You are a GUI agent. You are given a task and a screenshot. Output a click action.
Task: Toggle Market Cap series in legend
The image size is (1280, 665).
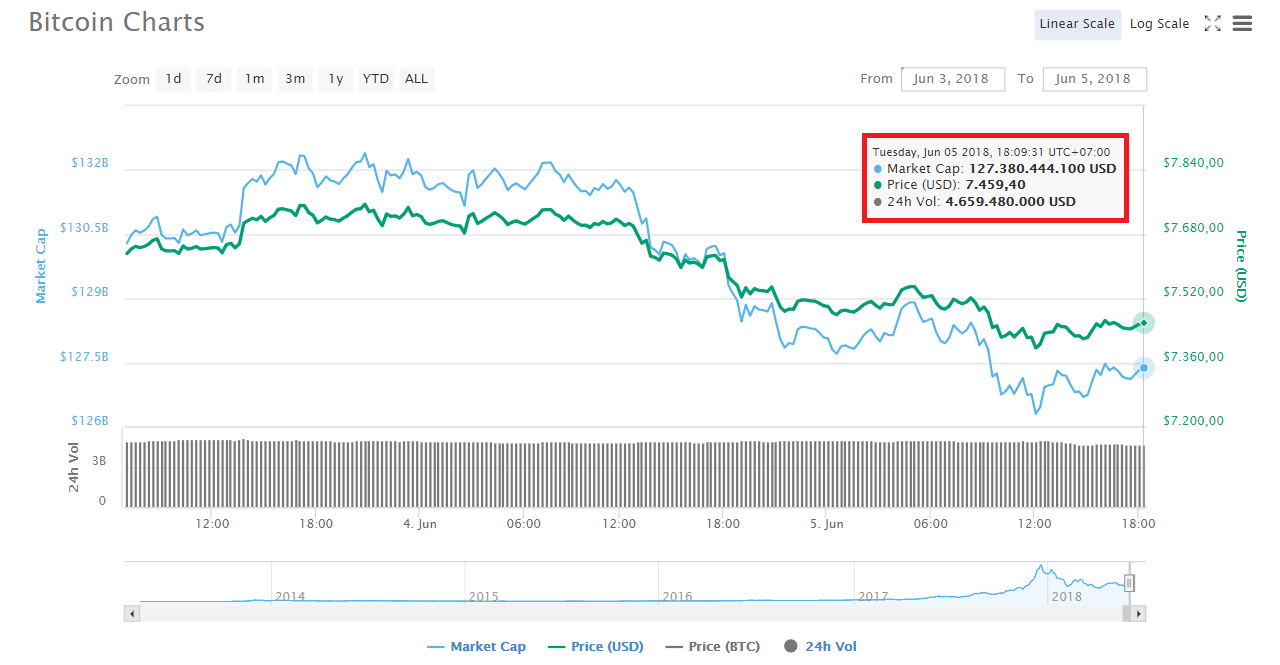476,647
